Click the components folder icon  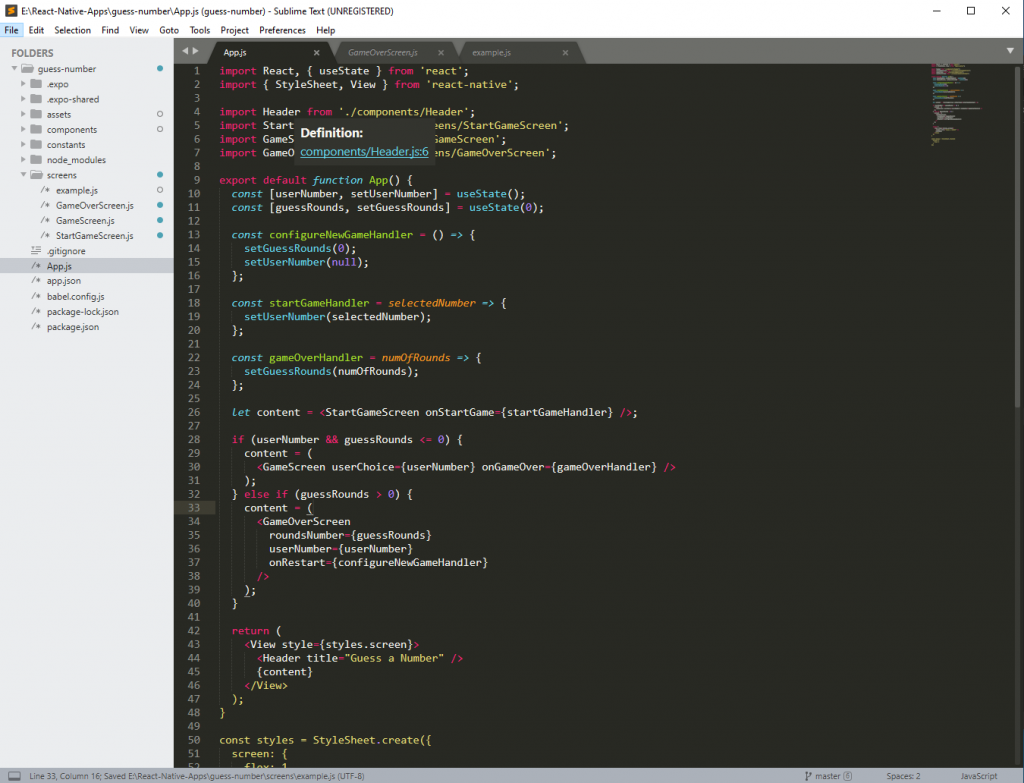click(x=37, y=129)
